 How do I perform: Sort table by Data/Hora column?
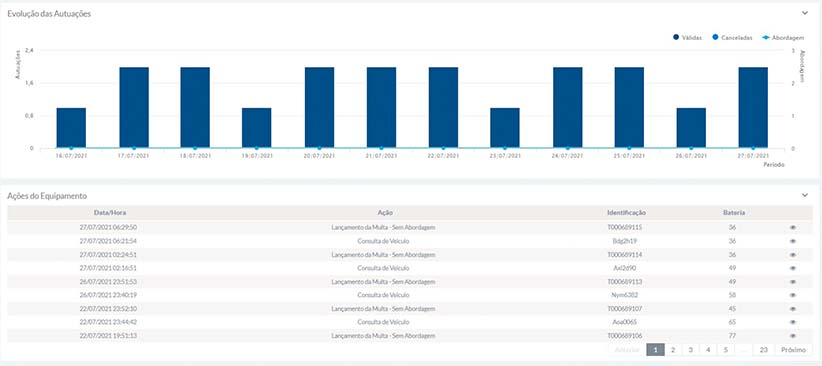pos(110,213)
